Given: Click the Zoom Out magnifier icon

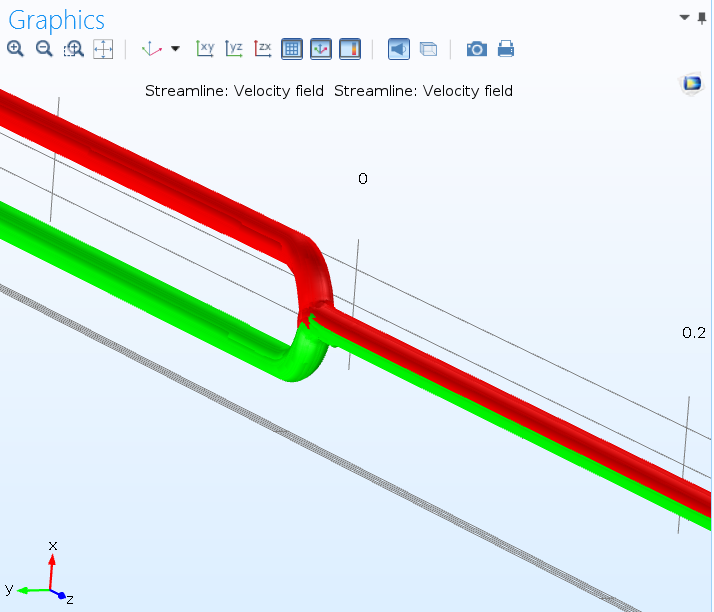Looking at the screenshot, I should (x=44, y=48).
